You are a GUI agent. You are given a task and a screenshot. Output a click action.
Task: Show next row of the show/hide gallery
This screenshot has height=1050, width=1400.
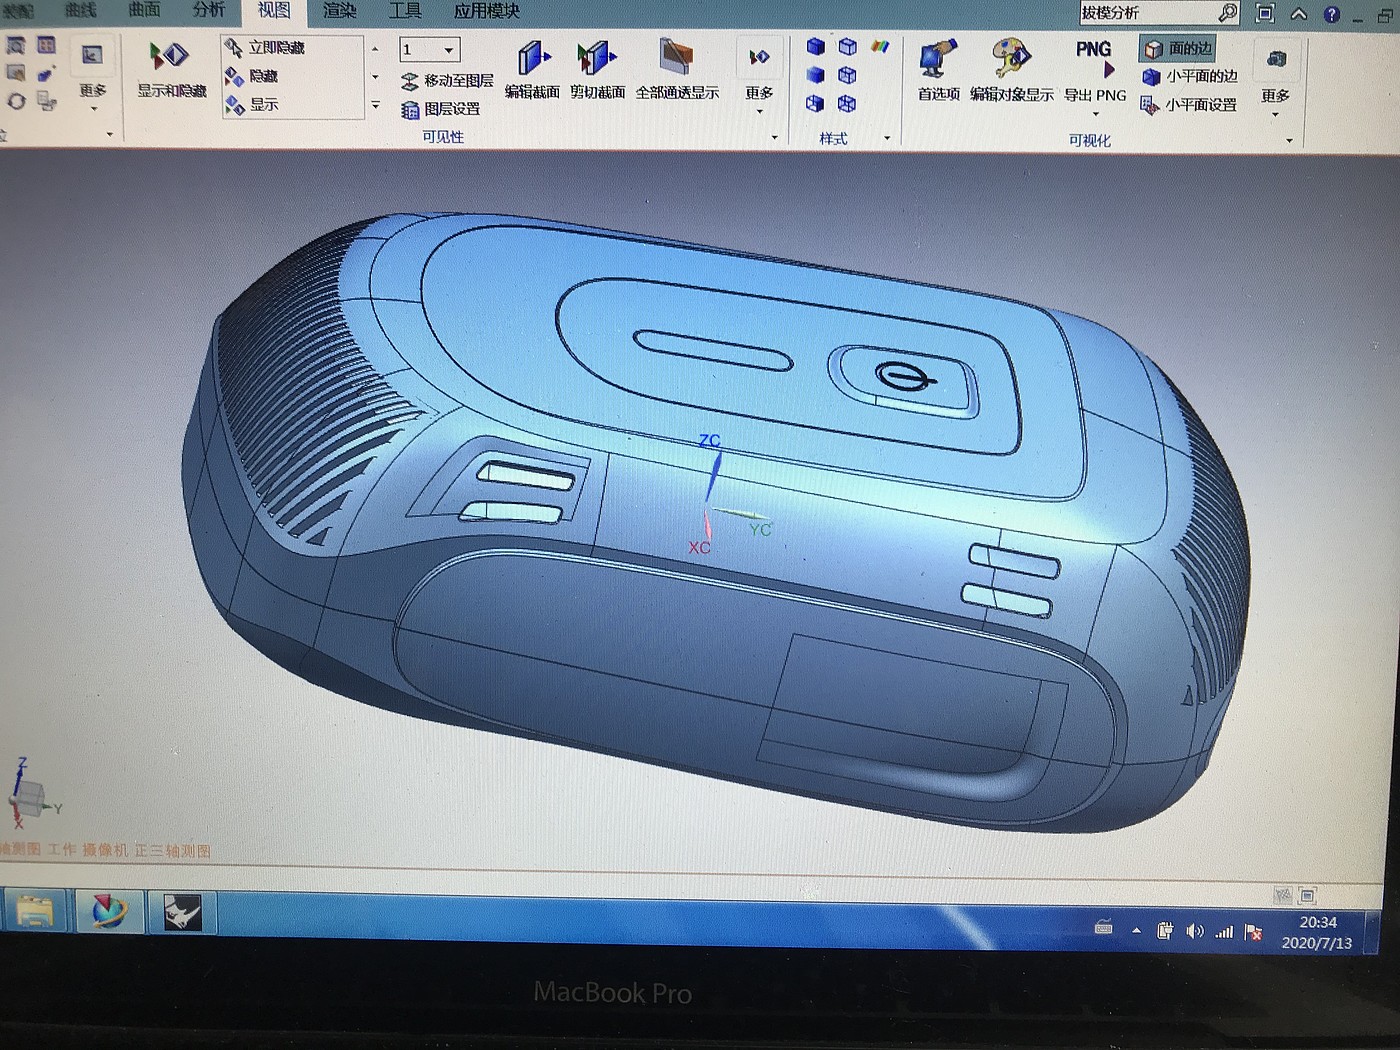click(x=376, y=77)
